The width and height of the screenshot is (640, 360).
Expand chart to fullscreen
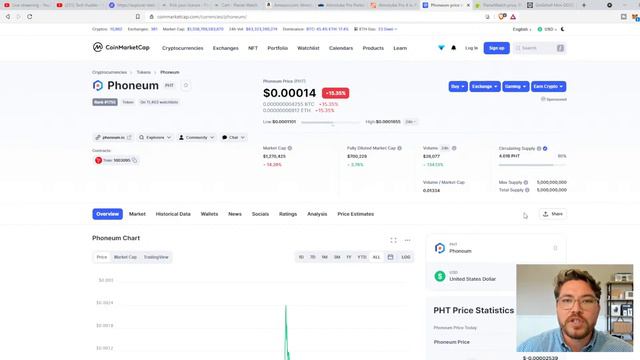(393, 240)
